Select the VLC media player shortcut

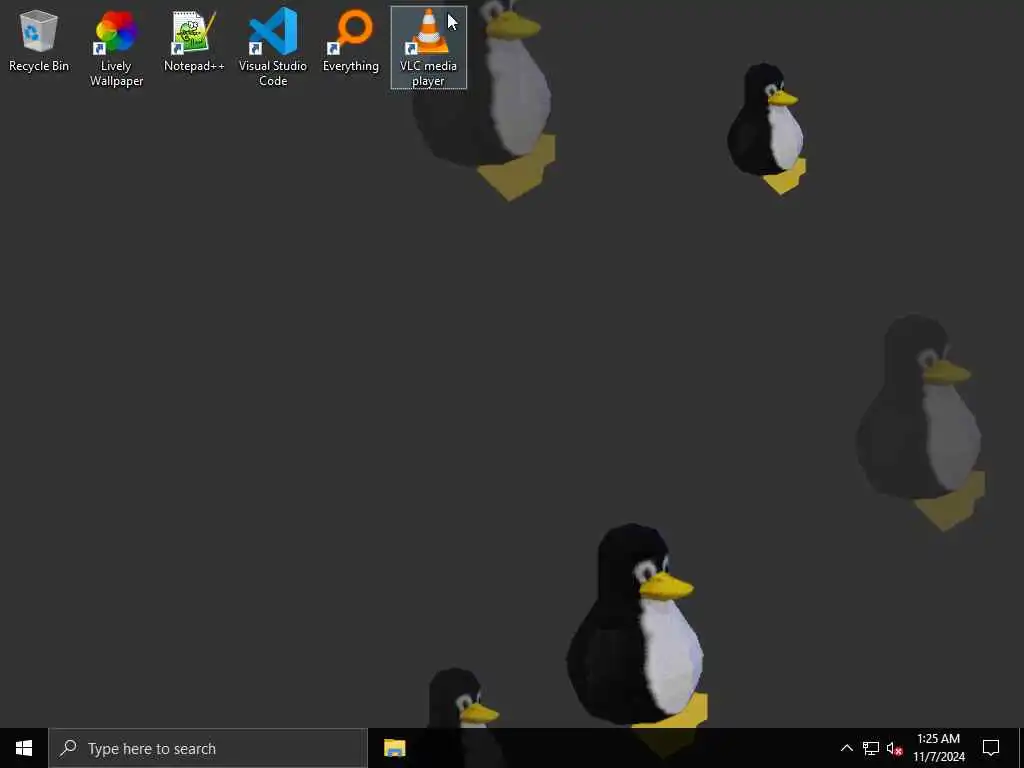coord(428,48)
